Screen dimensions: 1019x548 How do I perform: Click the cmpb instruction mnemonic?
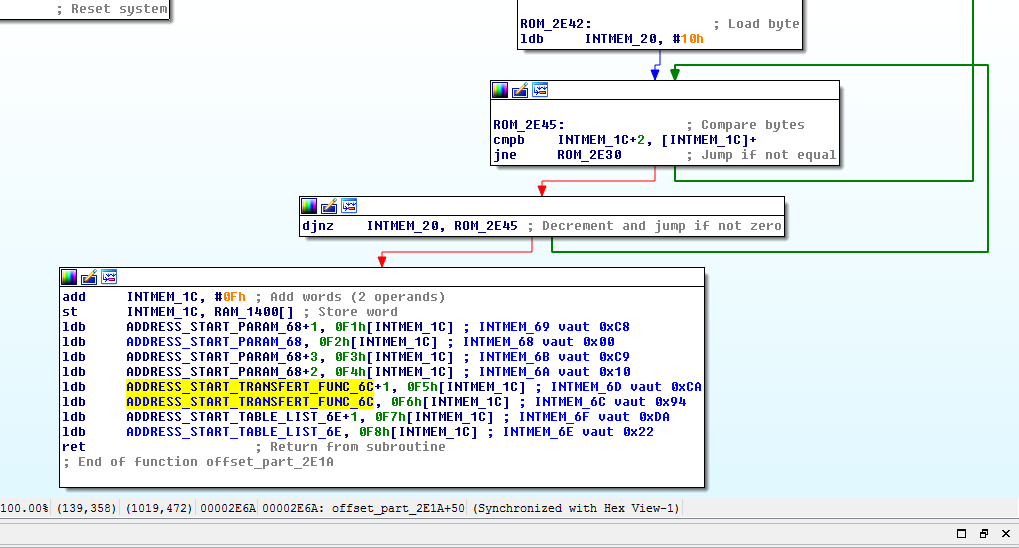coord(509,140)
